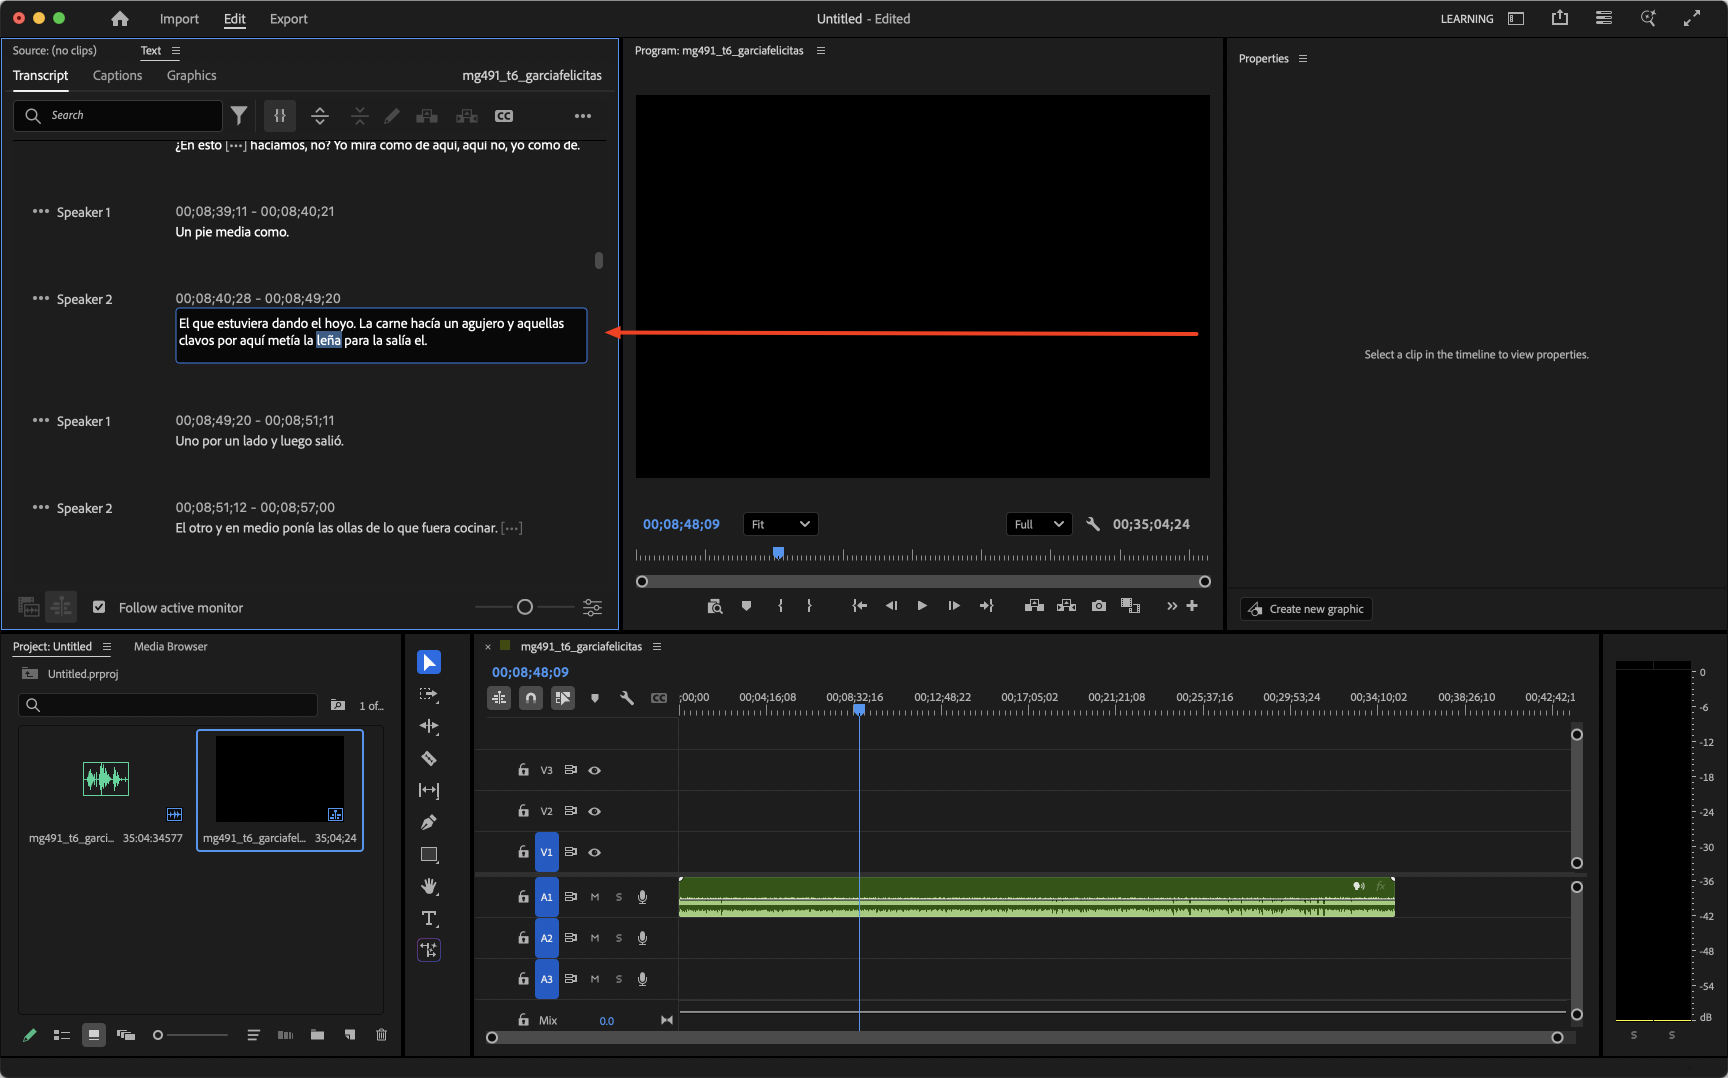The height and width of the screenshot is (1078, 1728).
Task: Click the Export Frame camera icon
Action: pyautogui.click(x=1099, y=606)
